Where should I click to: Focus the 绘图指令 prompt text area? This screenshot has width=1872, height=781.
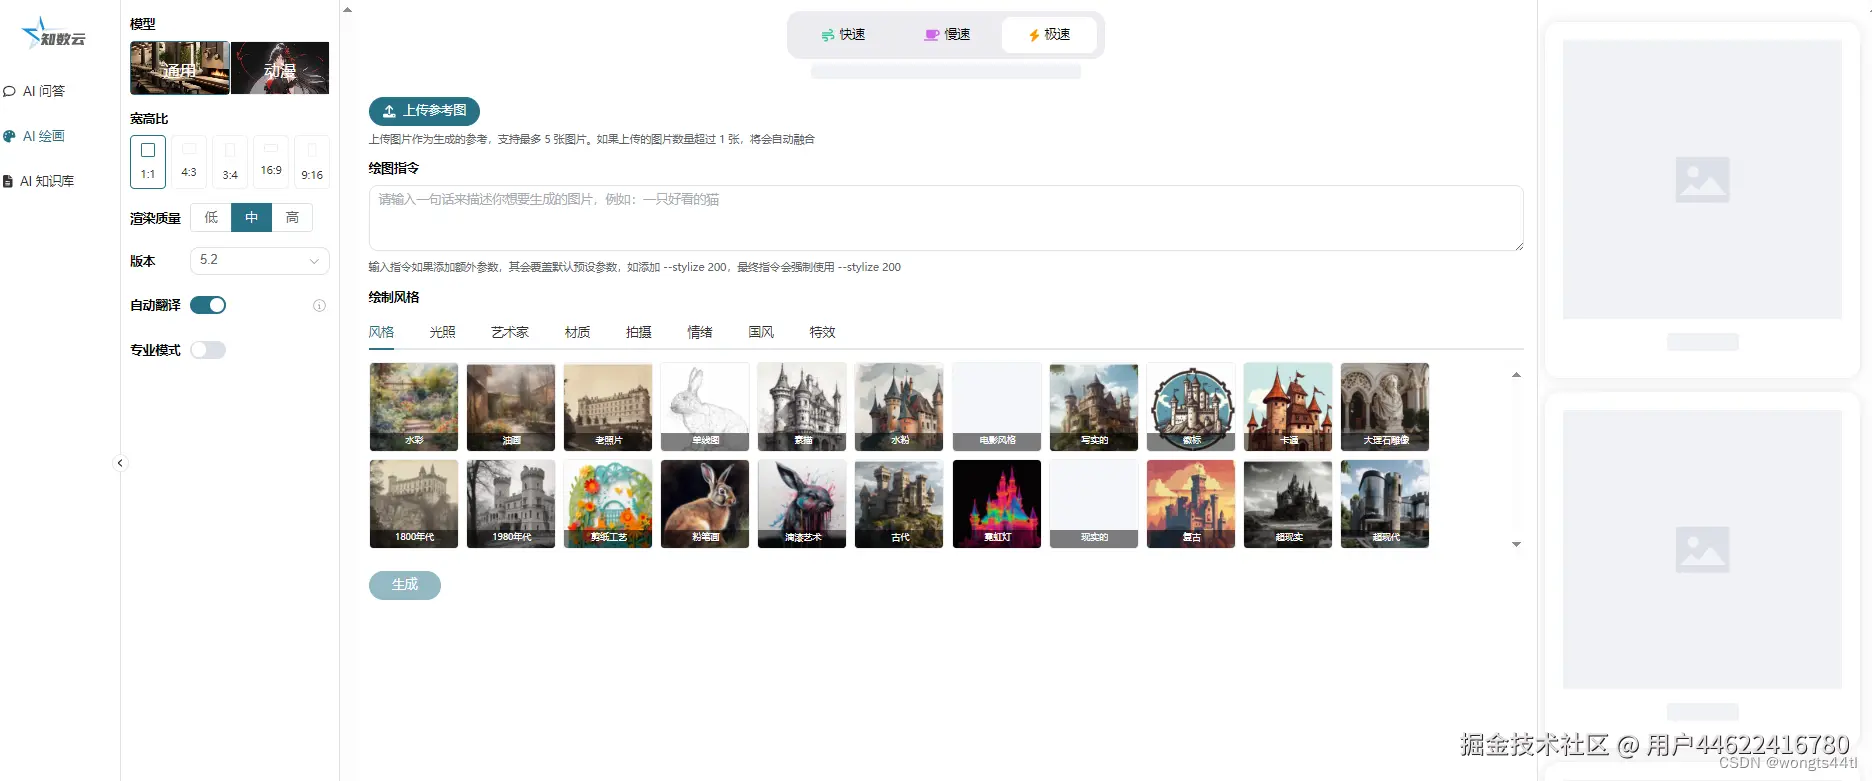tap(946, 218)
